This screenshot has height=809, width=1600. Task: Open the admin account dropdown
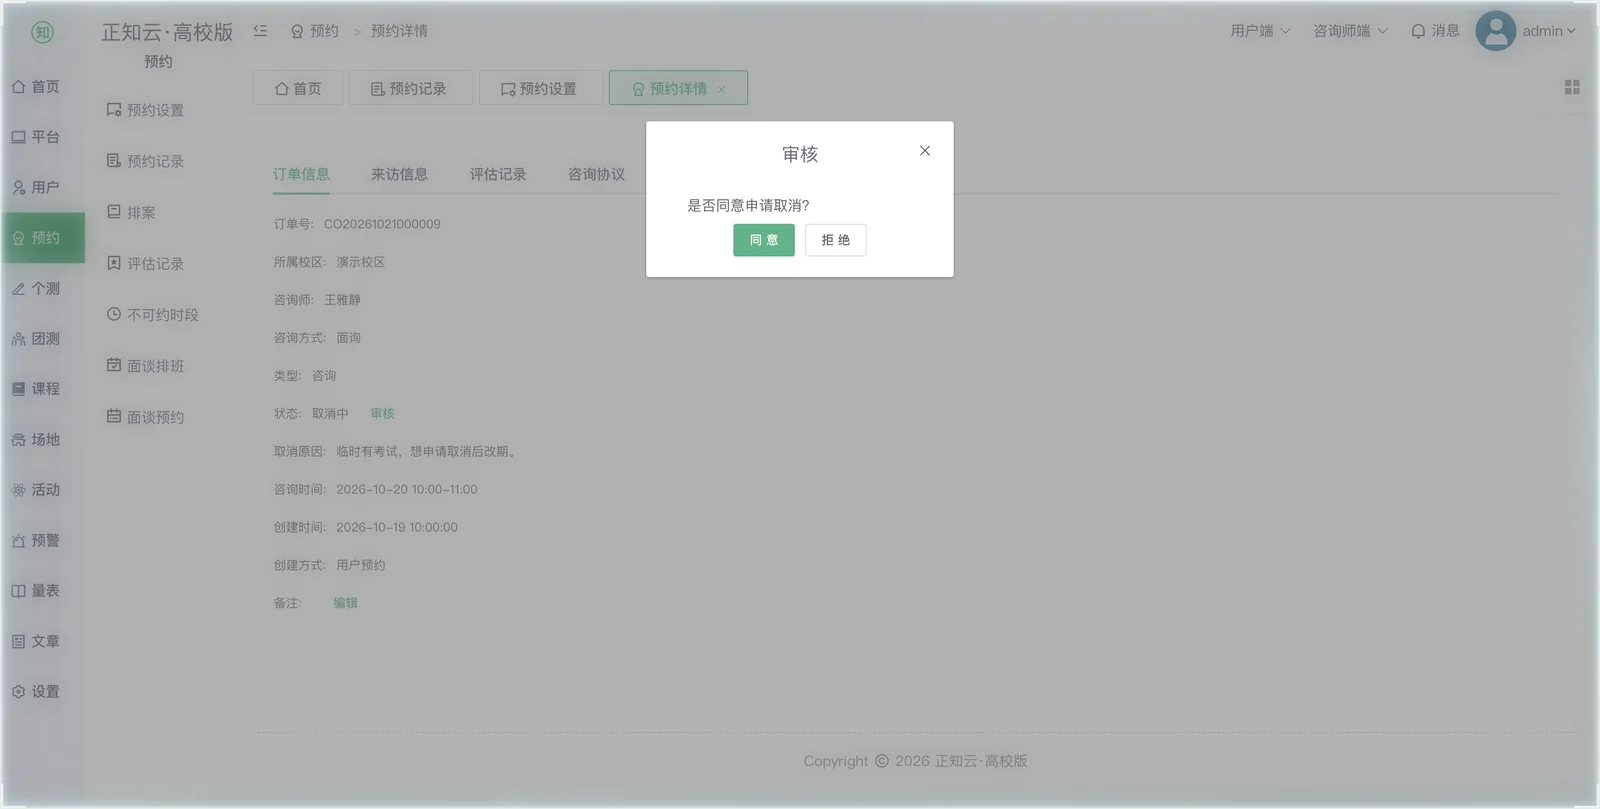pyautogui.click(x=1526, y=31)
